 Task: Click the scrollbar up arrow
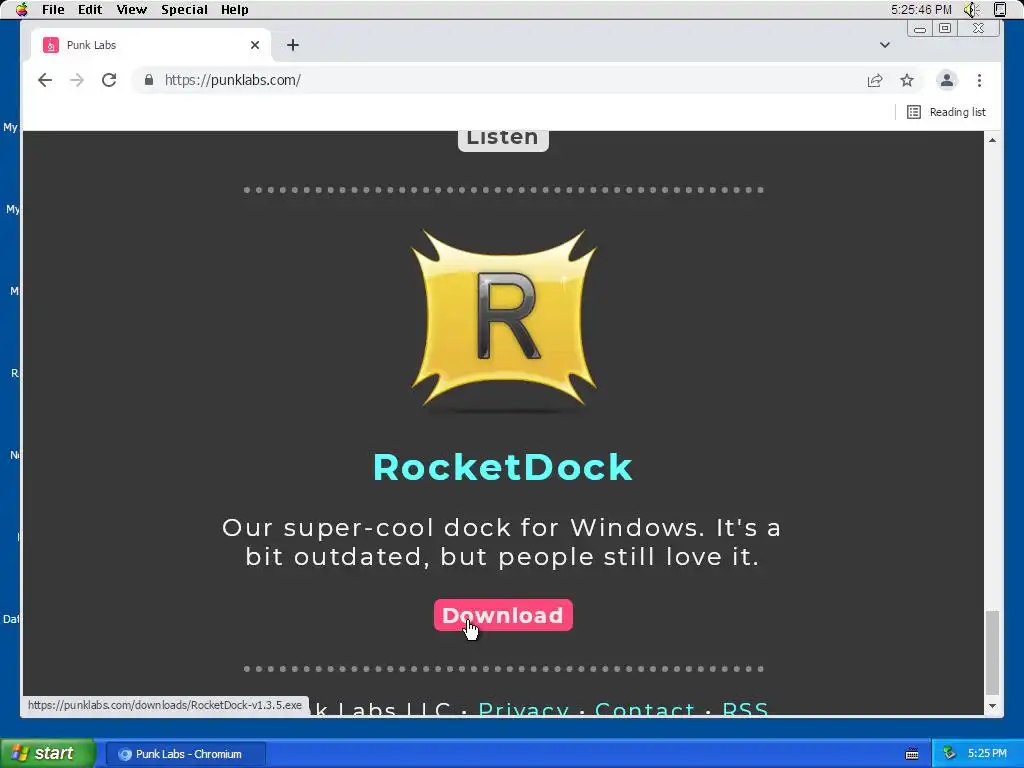[x=993, y=140]
